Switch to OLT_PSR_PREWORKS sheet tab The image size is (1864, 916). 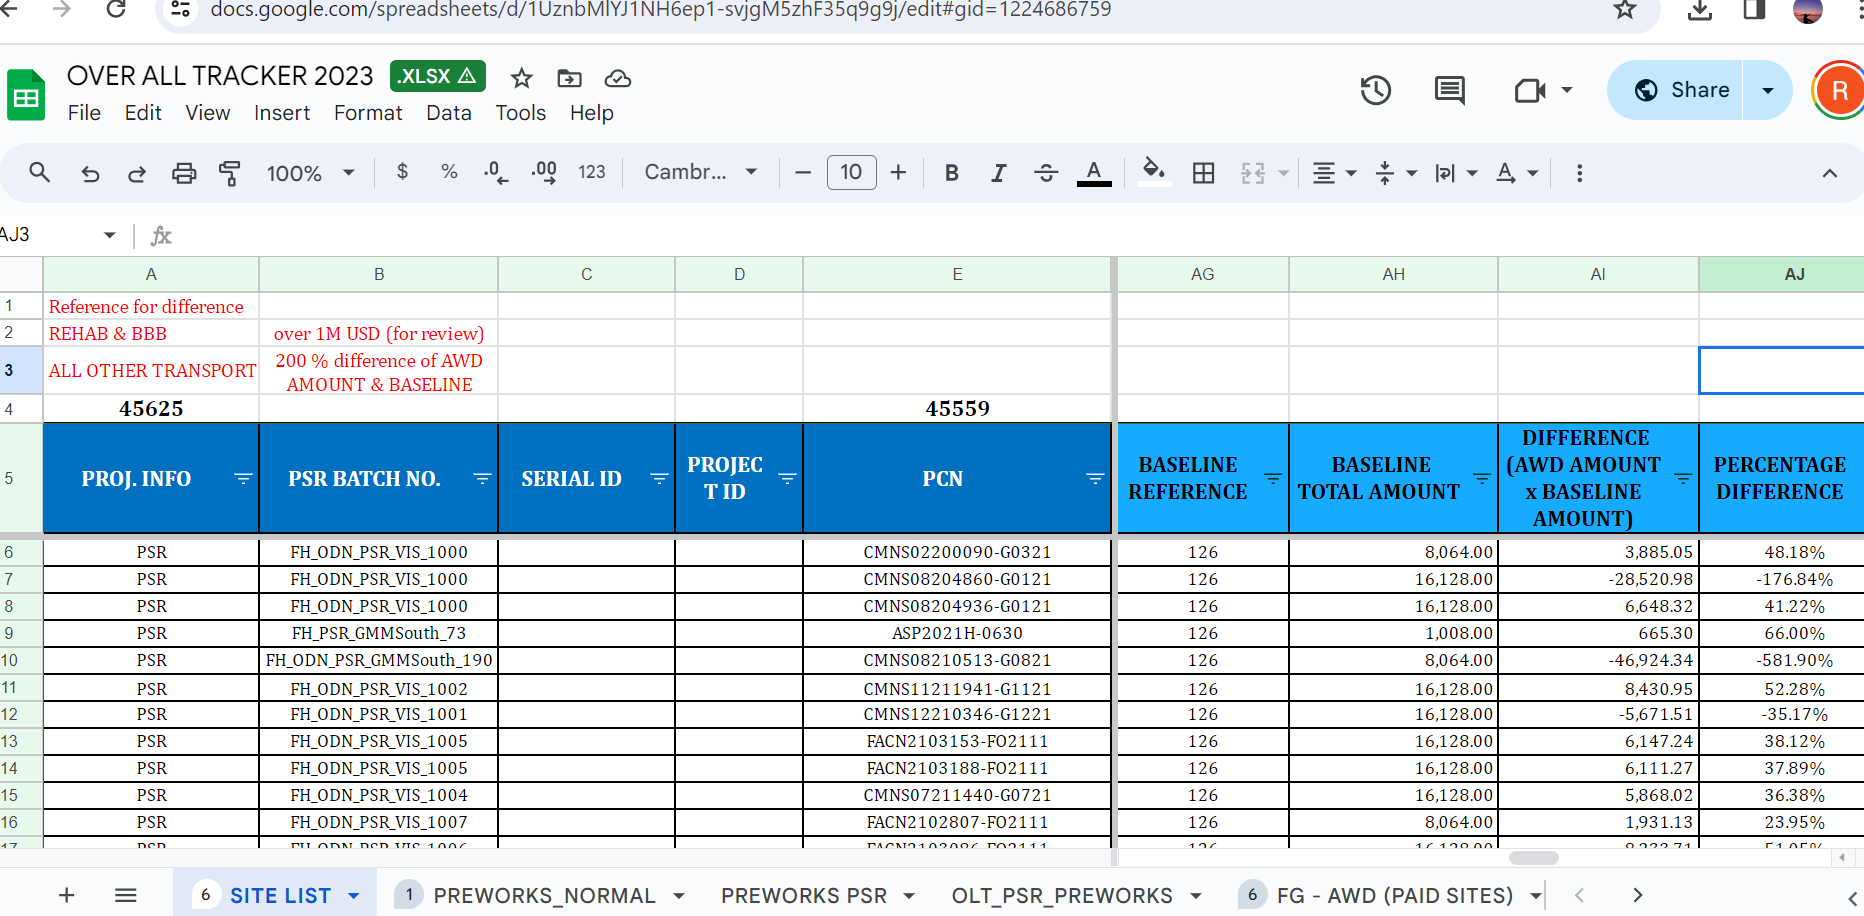tap(1062, 895)
